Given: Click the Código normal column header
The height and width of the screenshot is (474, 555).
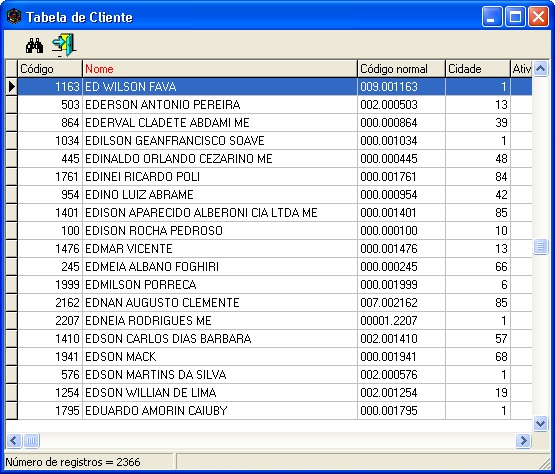Looking at the screenshot, I should tap(401, 69).
